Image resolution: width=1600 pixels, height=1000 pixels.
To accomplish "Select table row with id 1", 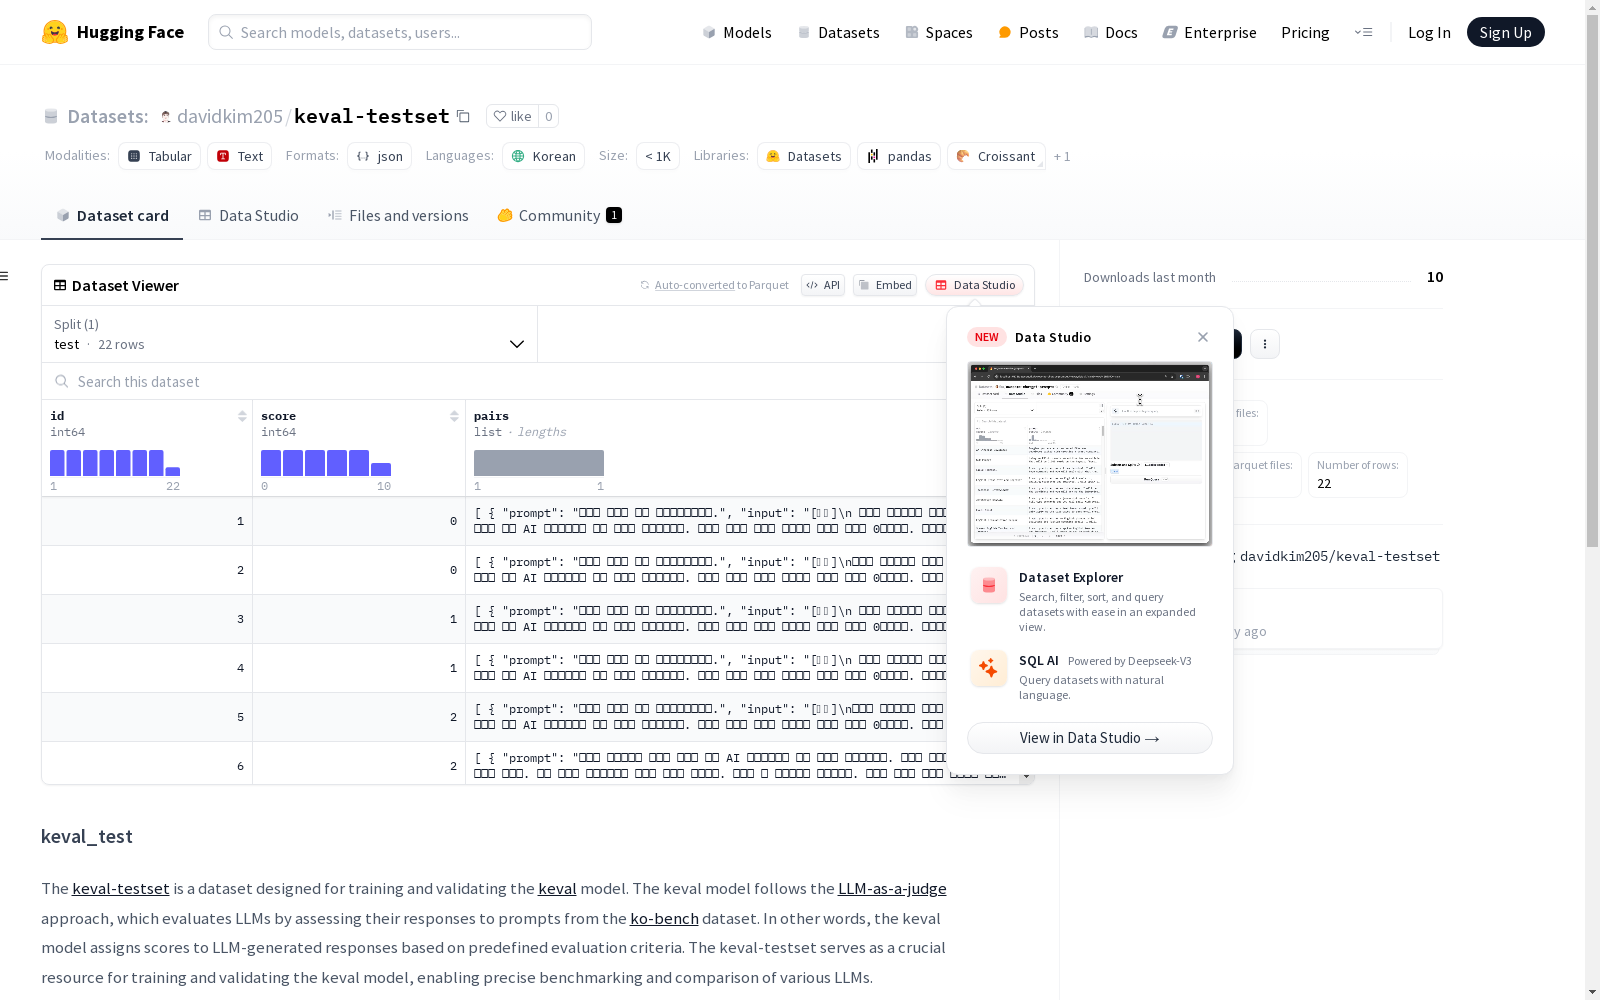I will (495, 521).
